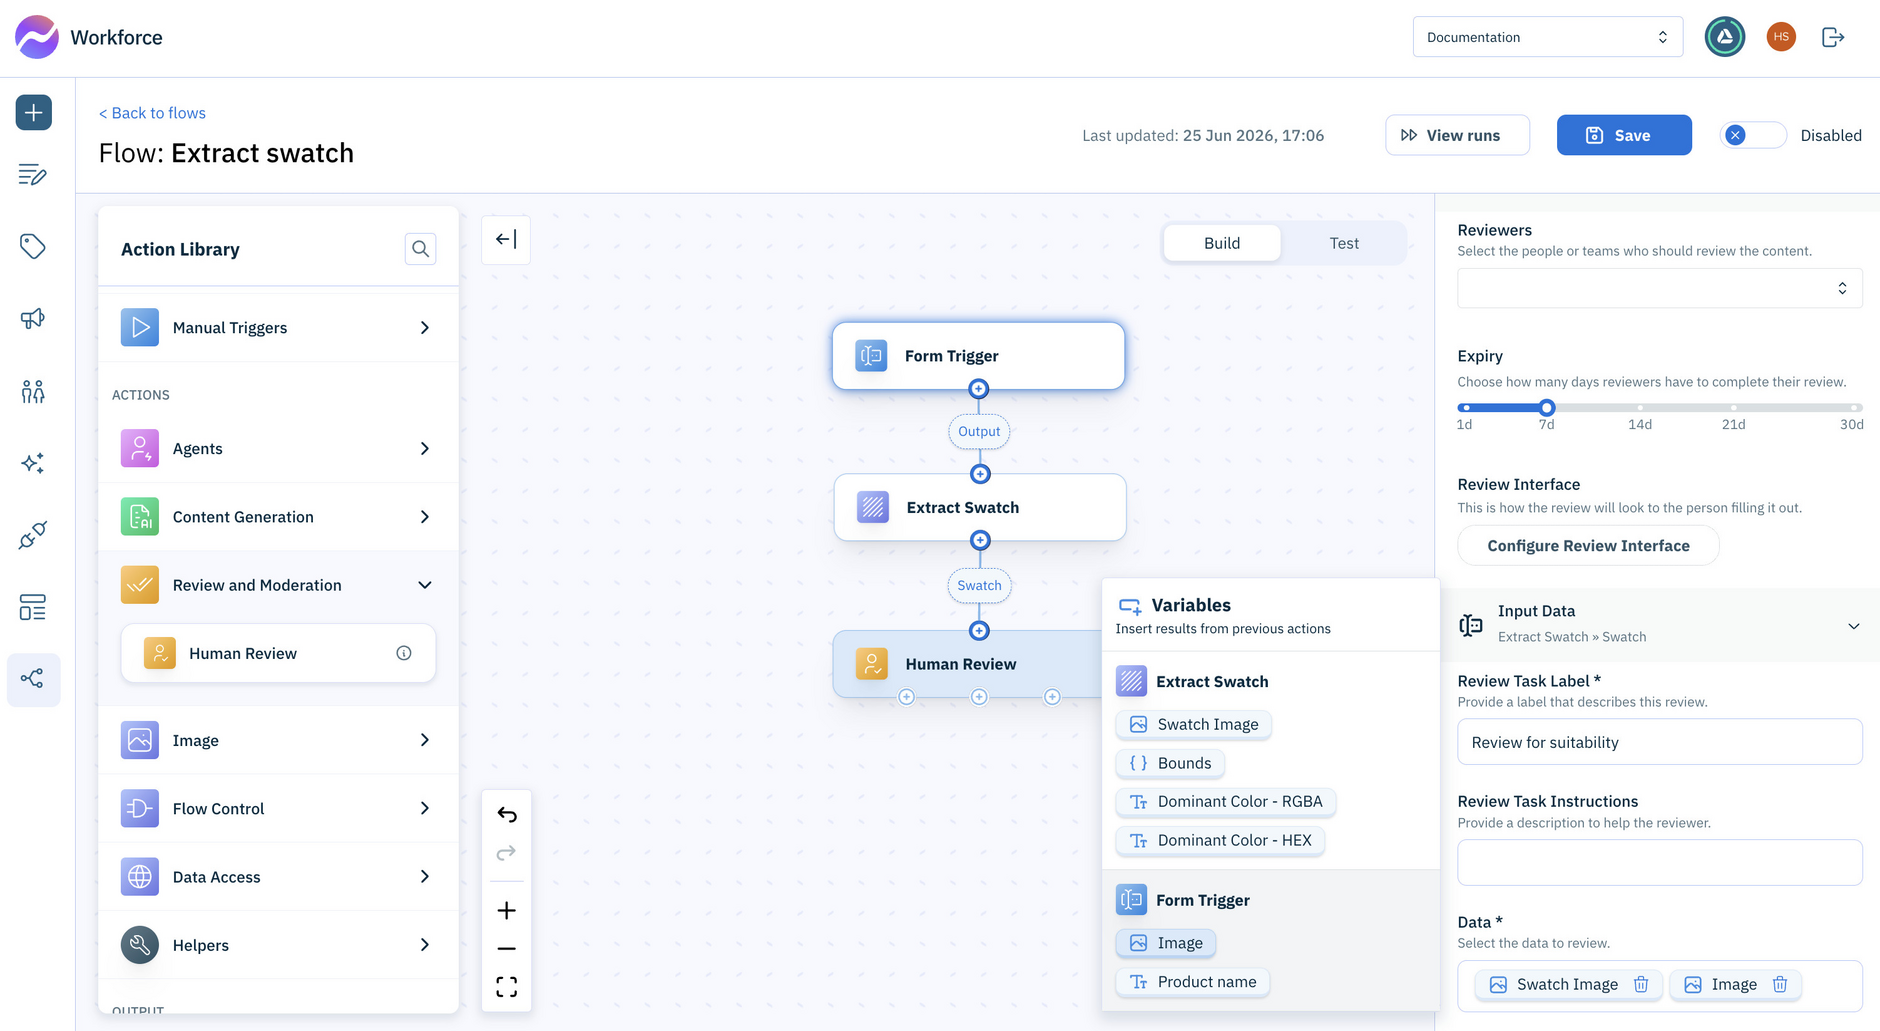Zoom out with the canvas minus icon
This screenshot has height=1031, width=1880.
[x=507, y=948]
